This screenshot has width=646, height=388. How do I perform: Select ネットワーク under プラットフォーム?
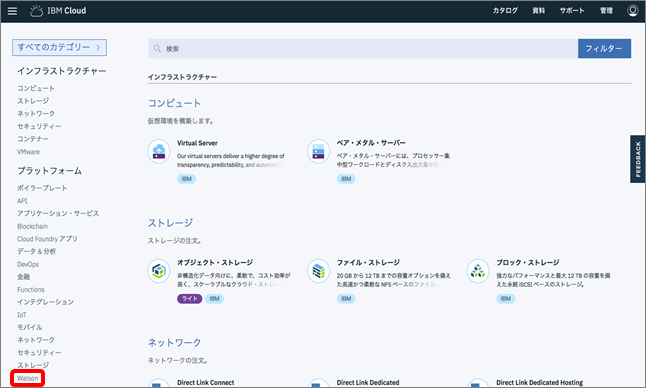(x=36, y=340)
